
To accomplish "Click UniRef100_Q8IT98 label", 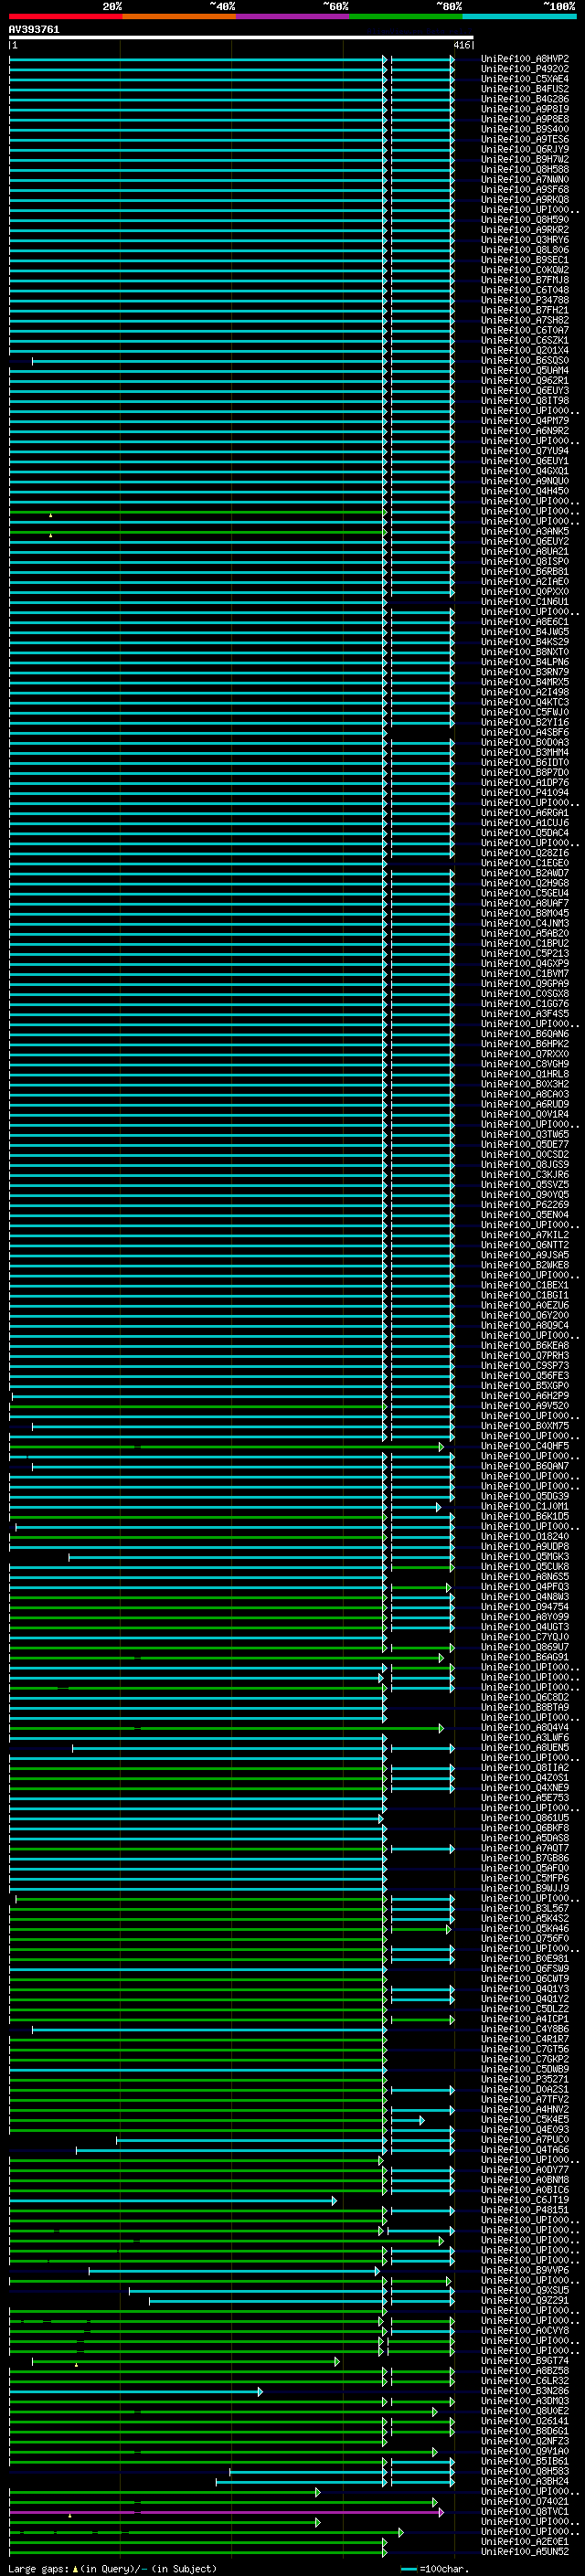I will click(524, 400).
